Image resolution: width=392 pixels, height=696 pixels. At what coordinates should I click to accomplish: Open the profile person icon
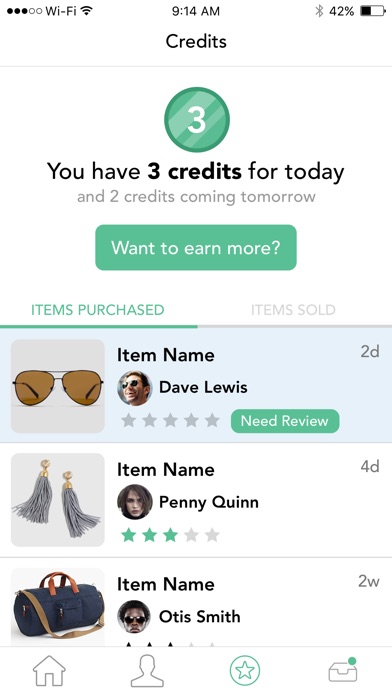point(147,671)
